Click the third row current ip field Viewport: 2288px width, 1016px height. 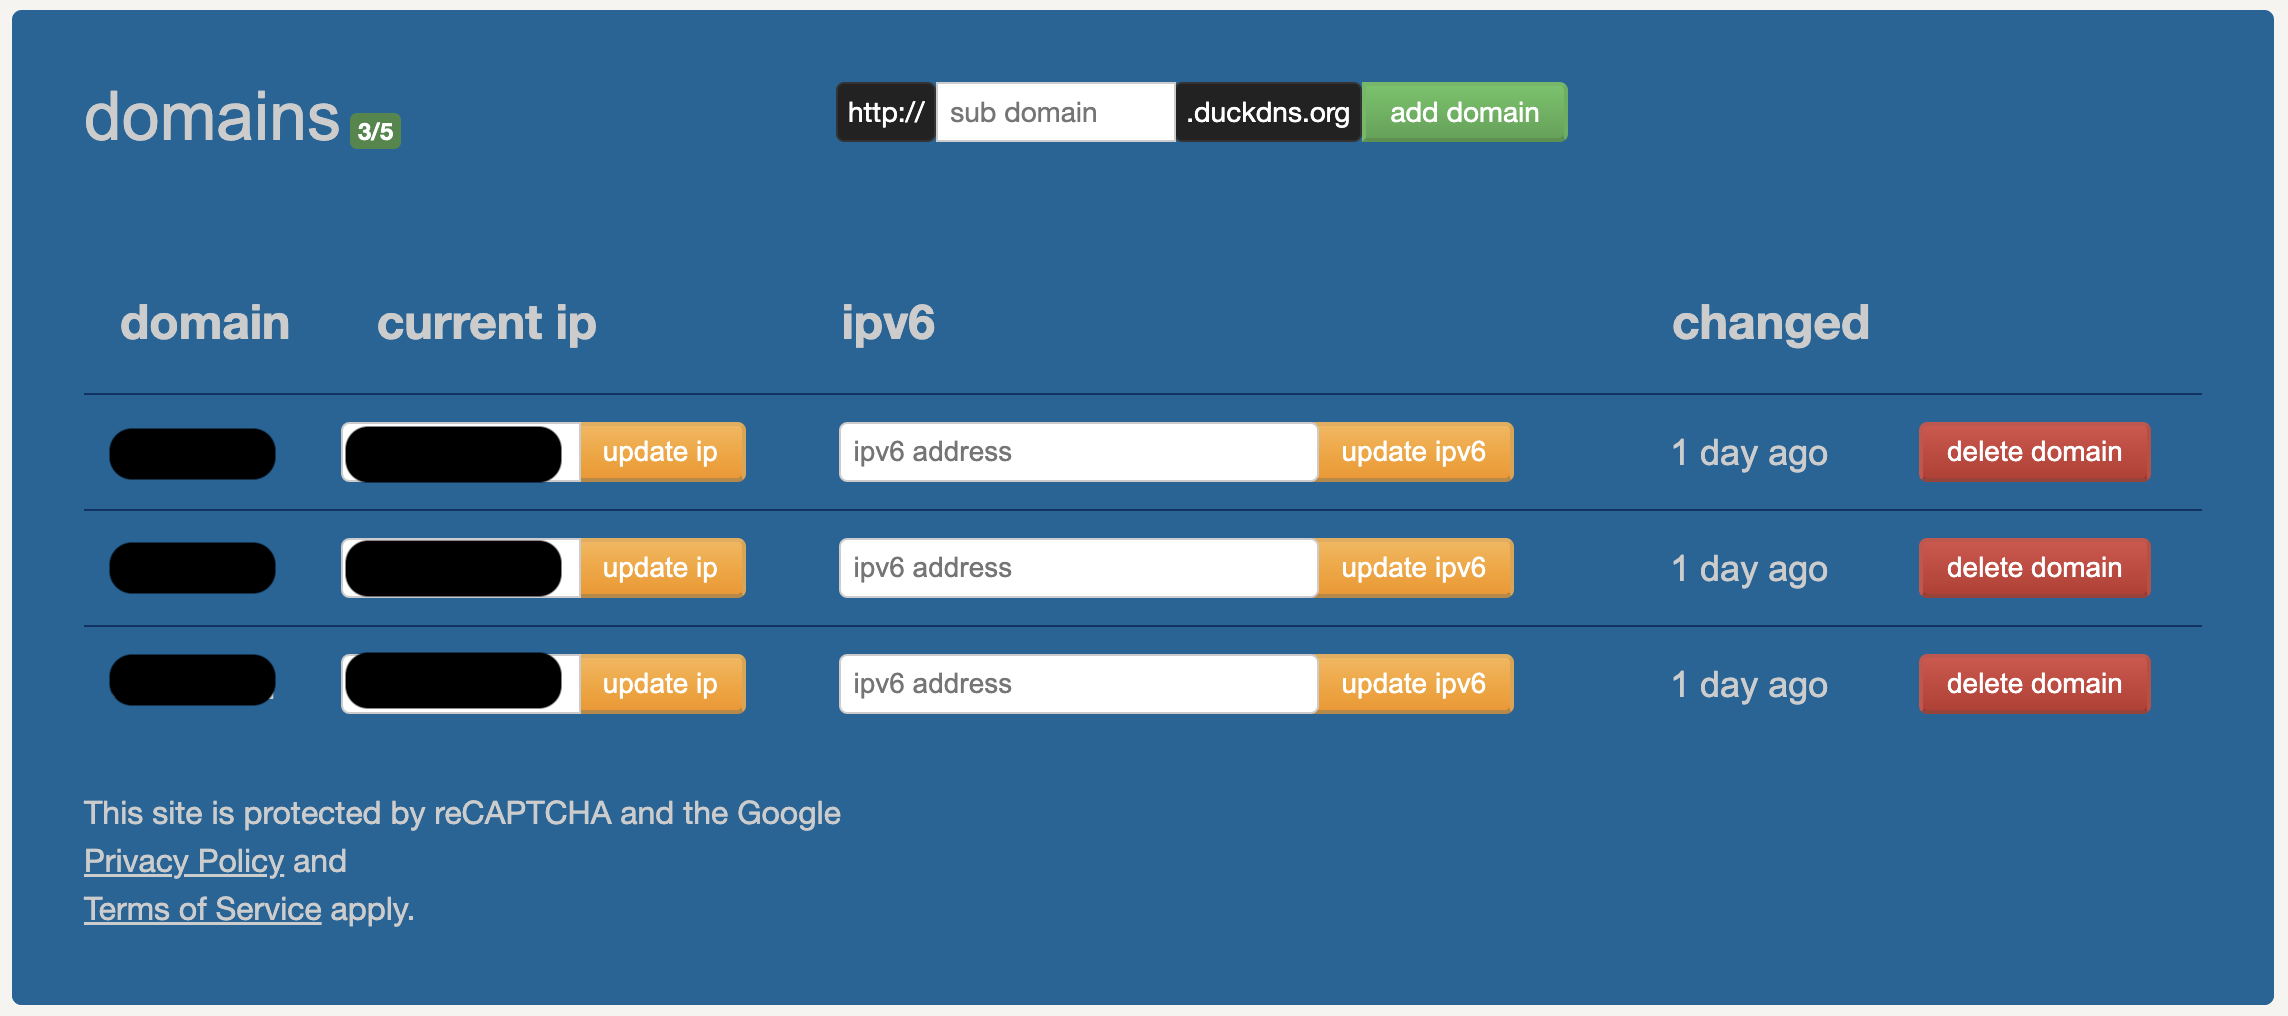pyautogui.click(x=461, y=684)
